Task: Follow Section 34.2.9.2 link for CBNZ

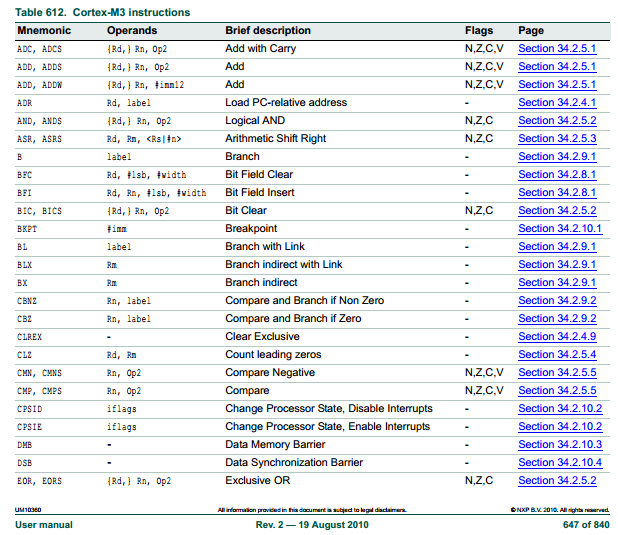Action: point(557,300)
